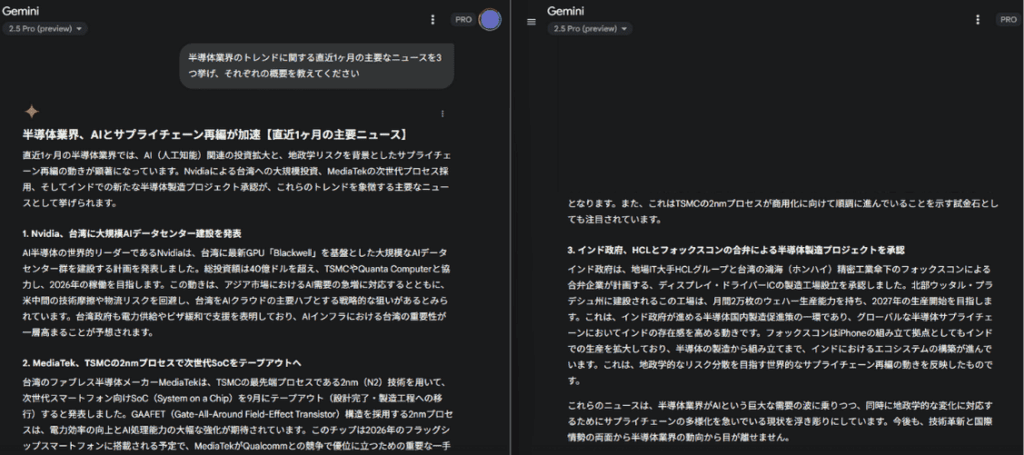Click the headline 半導体業界、AIとサプライチェーン再編が加速
1024x455 pixels.
[x=216, y=135]
